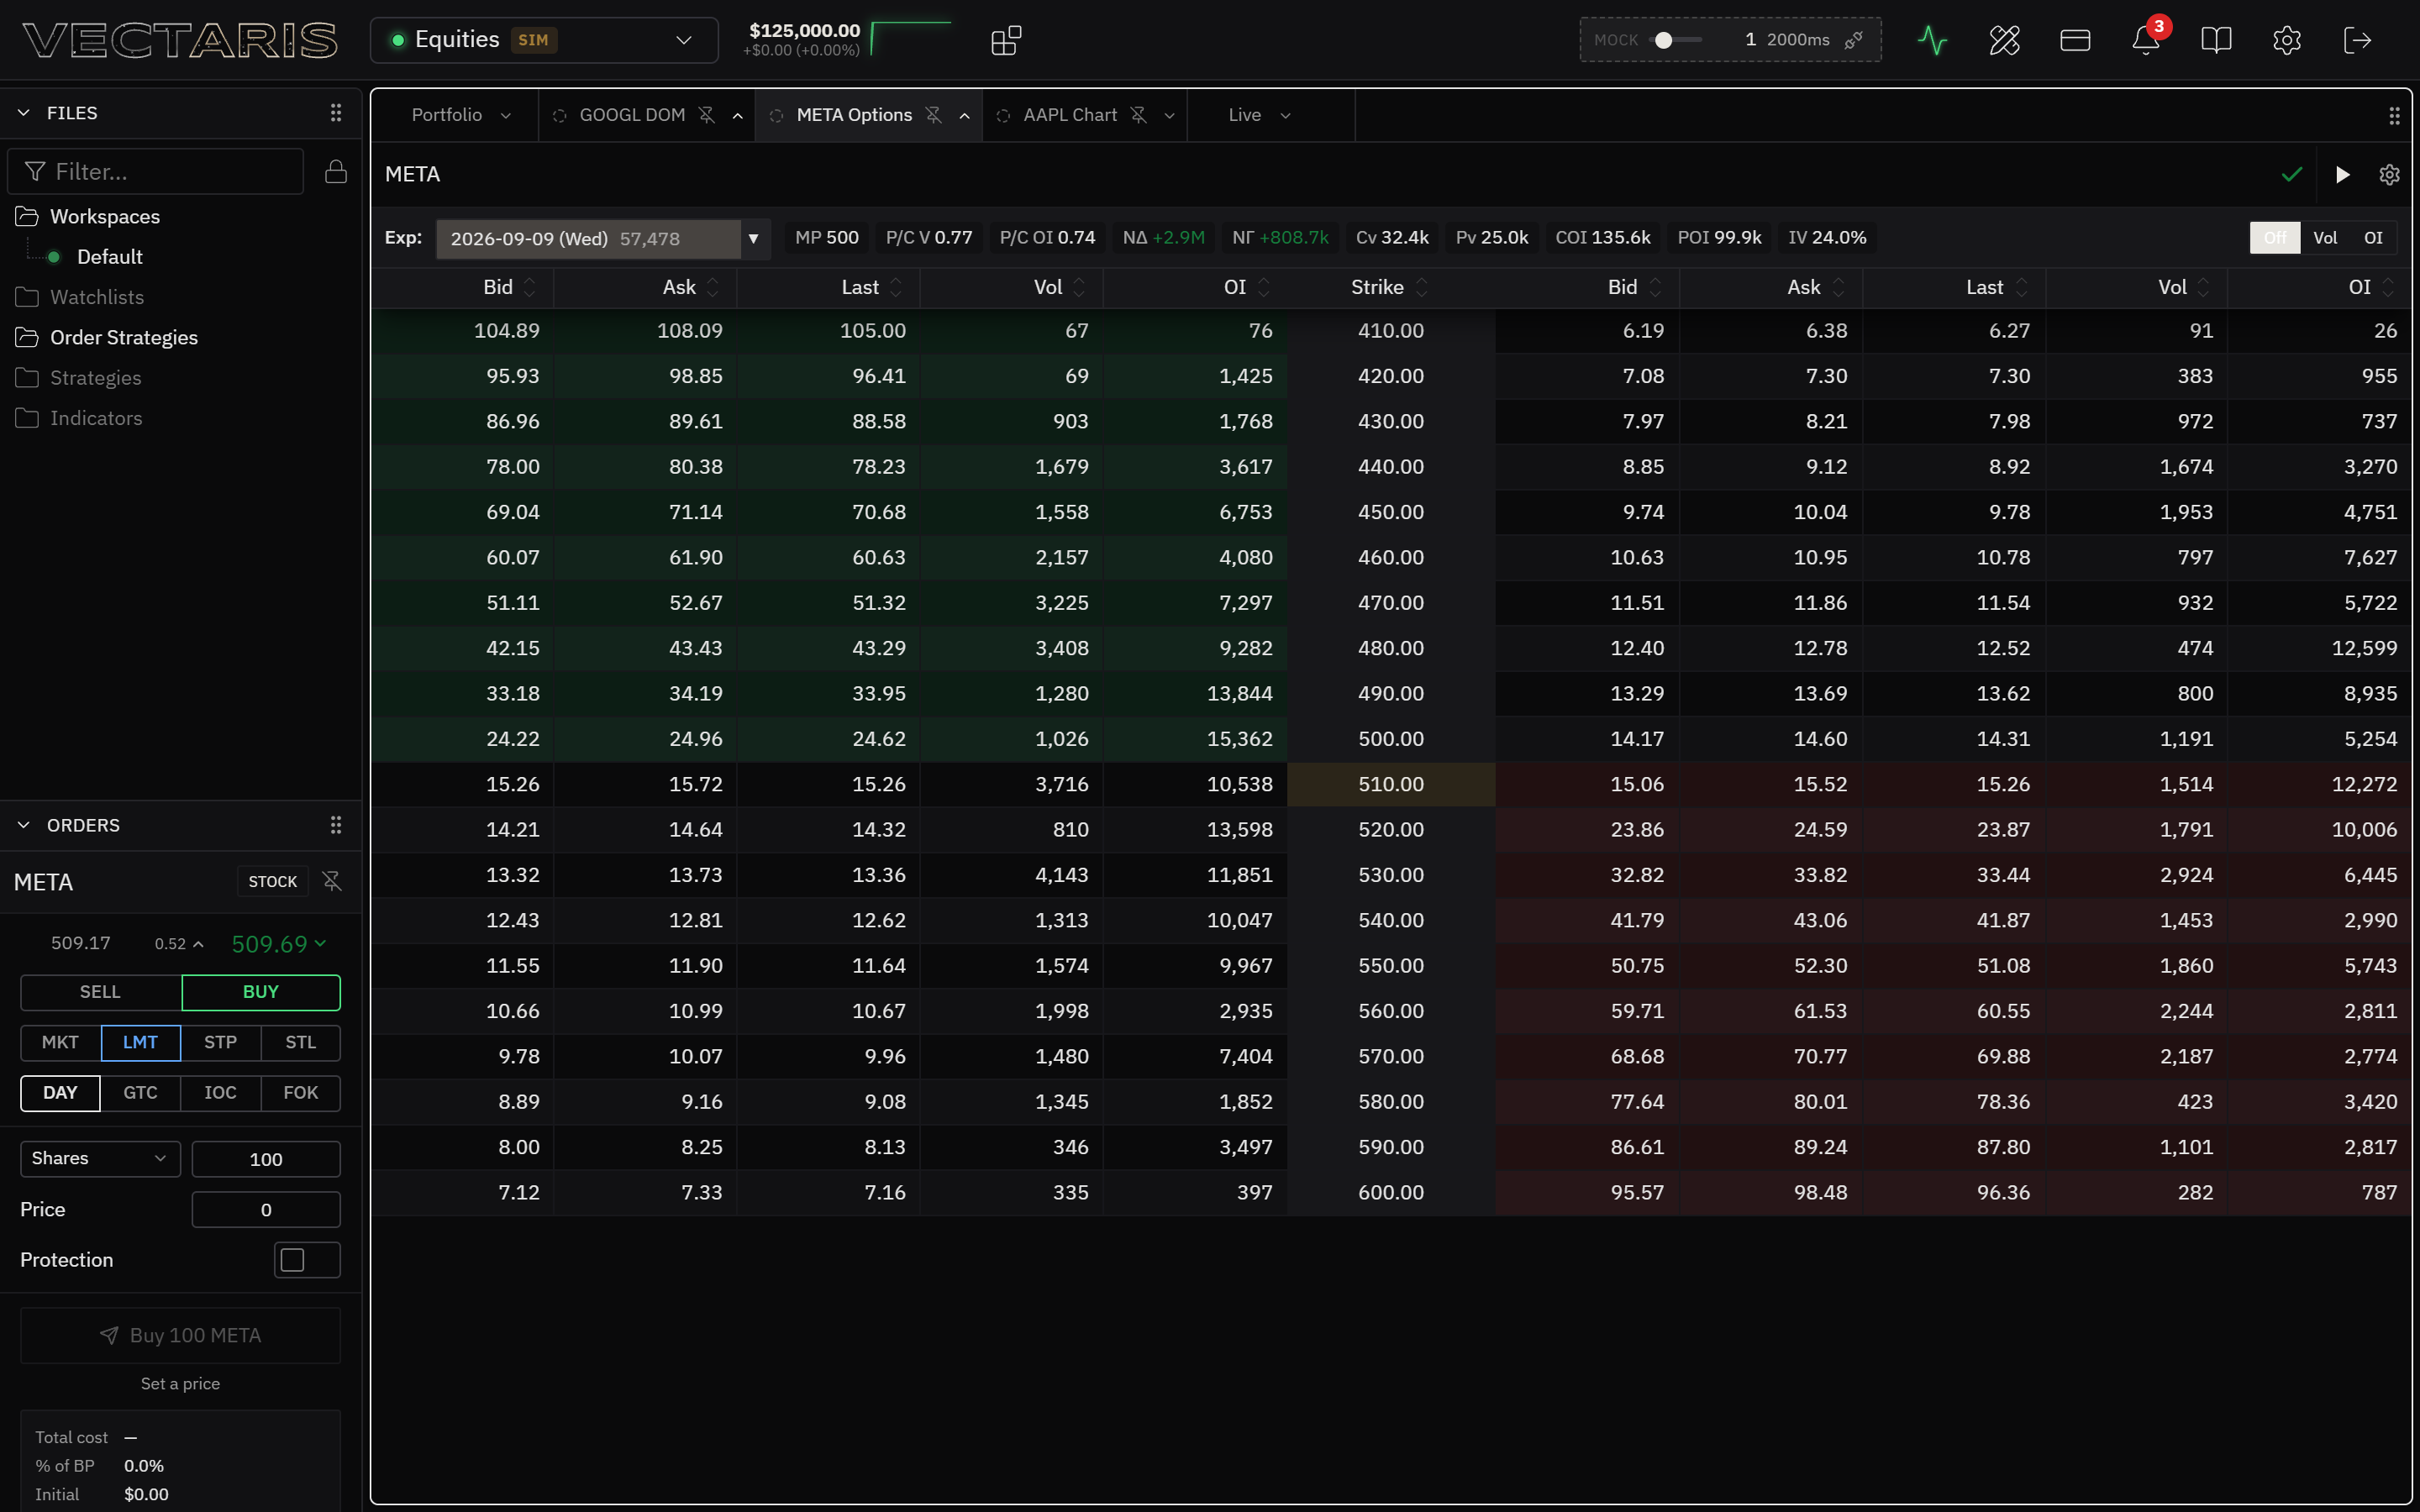The height and width of the screenshot is (1512, 2420).
Task: Switch to the AAPL Chart tab
Action: point(1069,115)
